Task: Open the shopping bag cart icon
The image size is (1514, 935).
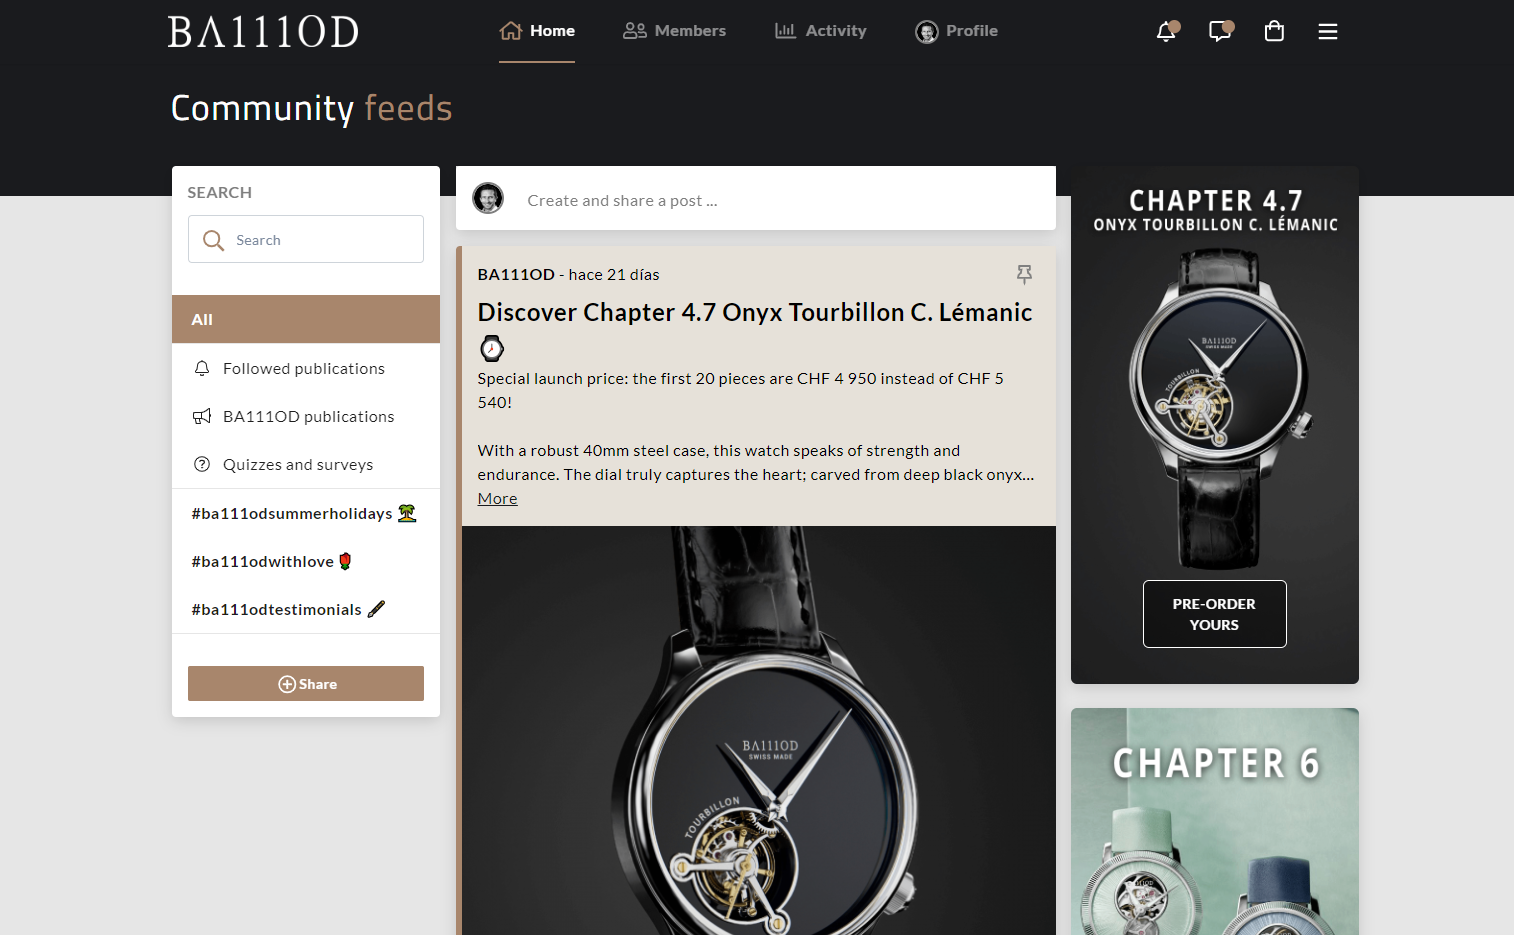Action: pos(1274,31)
